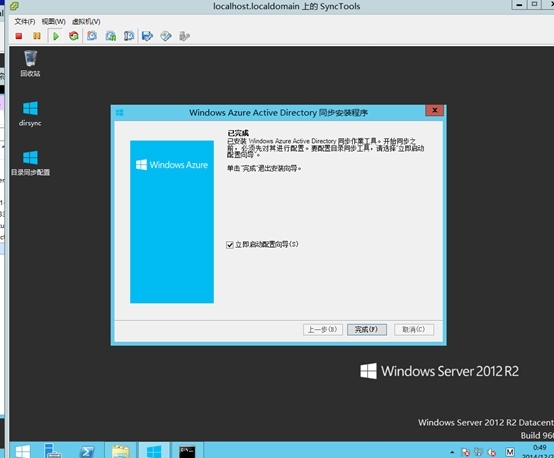Click the revert to snapshot toolbar icon
The height and width of the screenshot is (458, 554).
(x=111, y=36)
